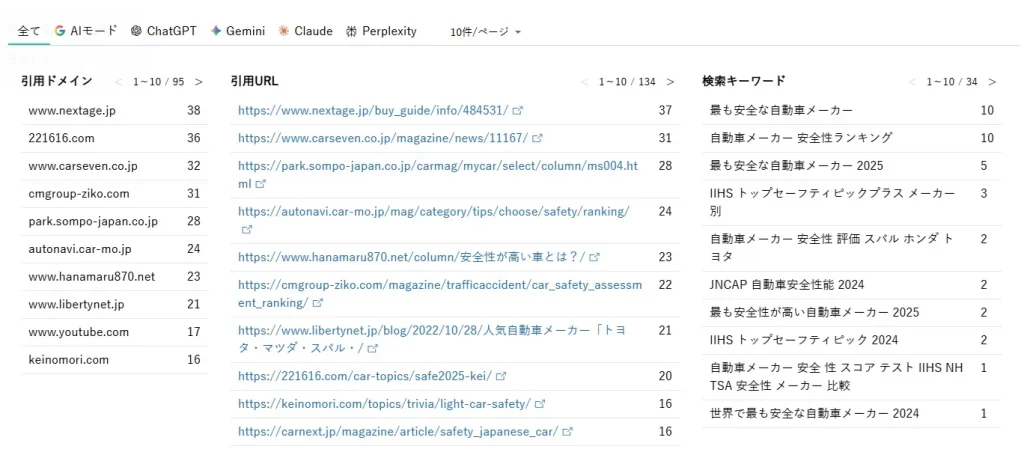This screenshot has width=1024, height=473.
Task: Open the cmgroup-ziko.com car_safety_assessment link
Action: tap(440, 294)
